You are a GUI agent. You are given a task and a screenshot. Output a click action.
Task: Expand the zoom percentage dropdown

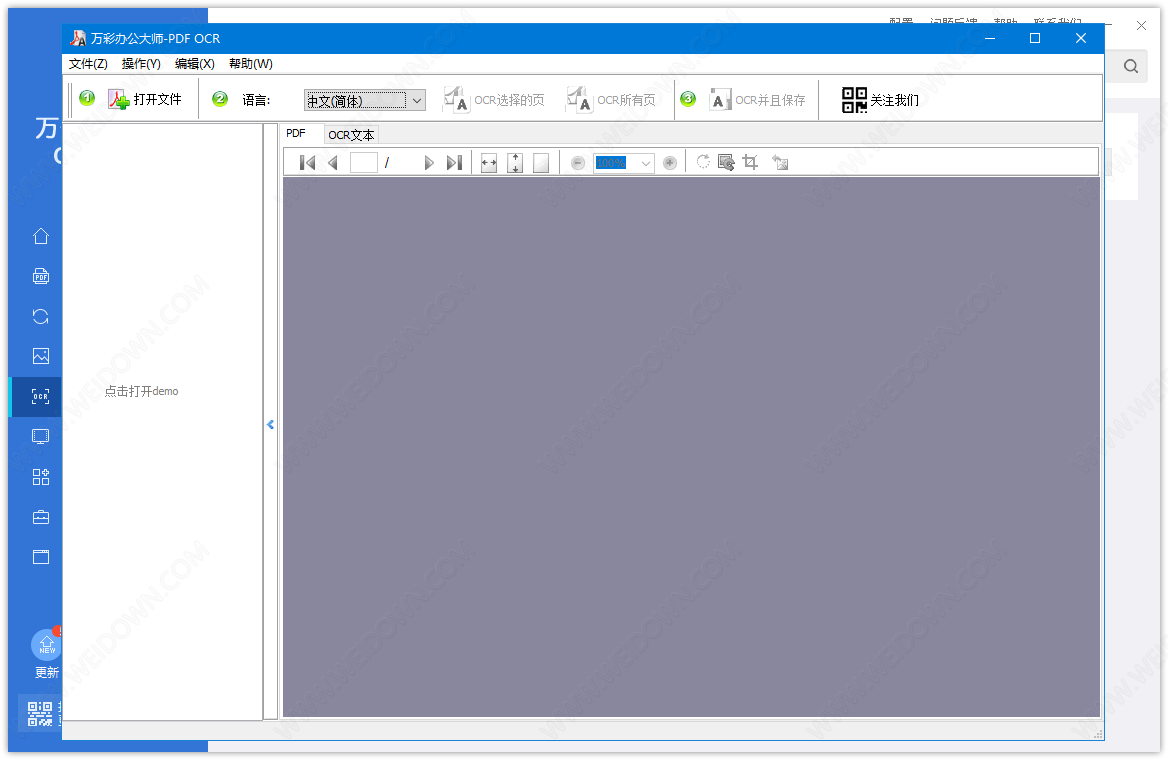coord(645,163)
